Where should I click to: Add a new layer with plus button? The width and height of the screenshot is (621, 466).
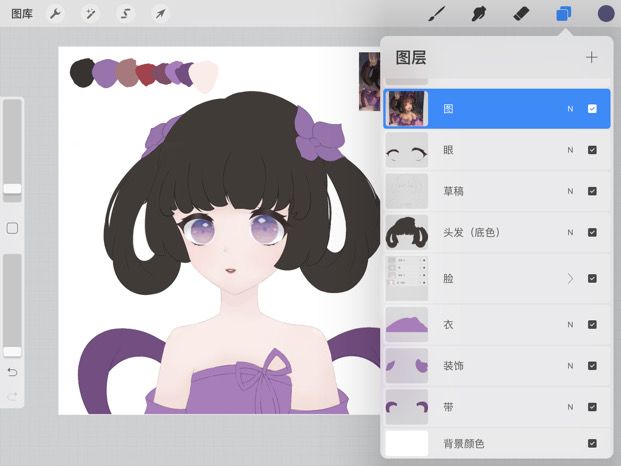coord(591,57)
